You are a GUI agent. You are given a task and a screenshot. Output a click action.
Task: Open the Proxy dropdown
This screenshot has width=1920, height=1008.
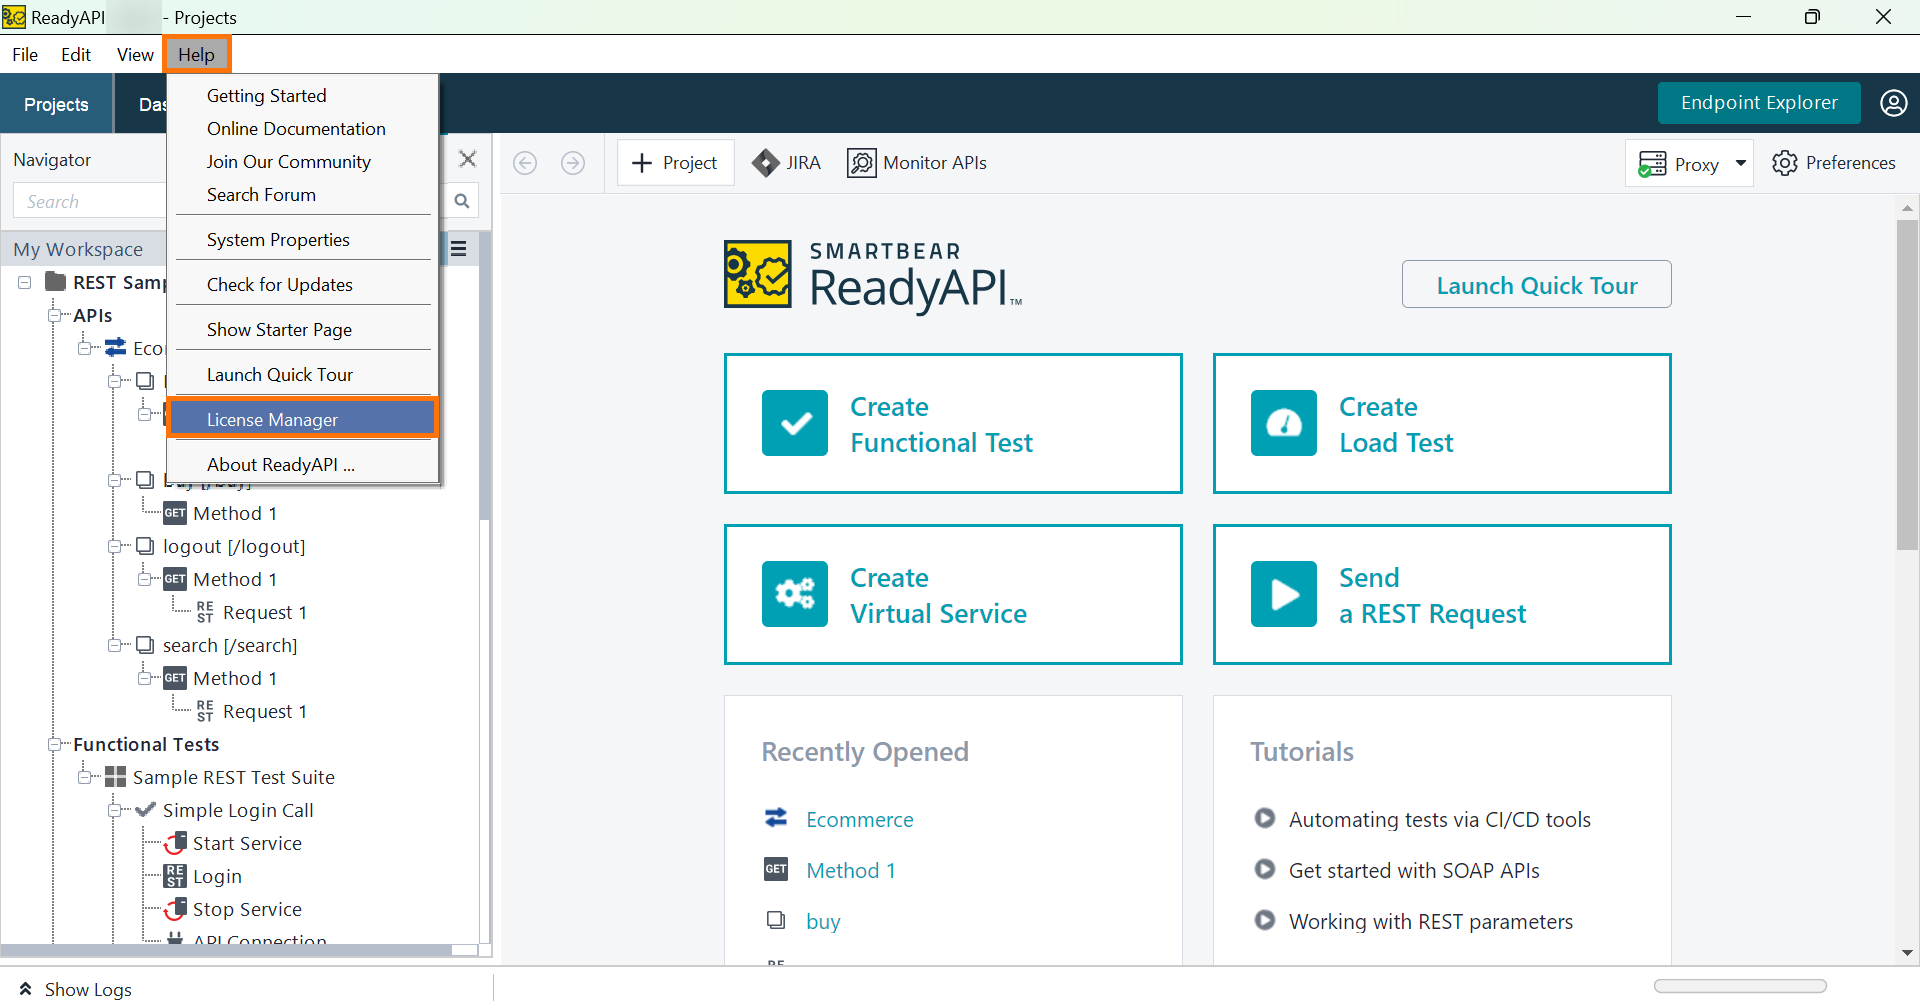[x=1742, y=163]
